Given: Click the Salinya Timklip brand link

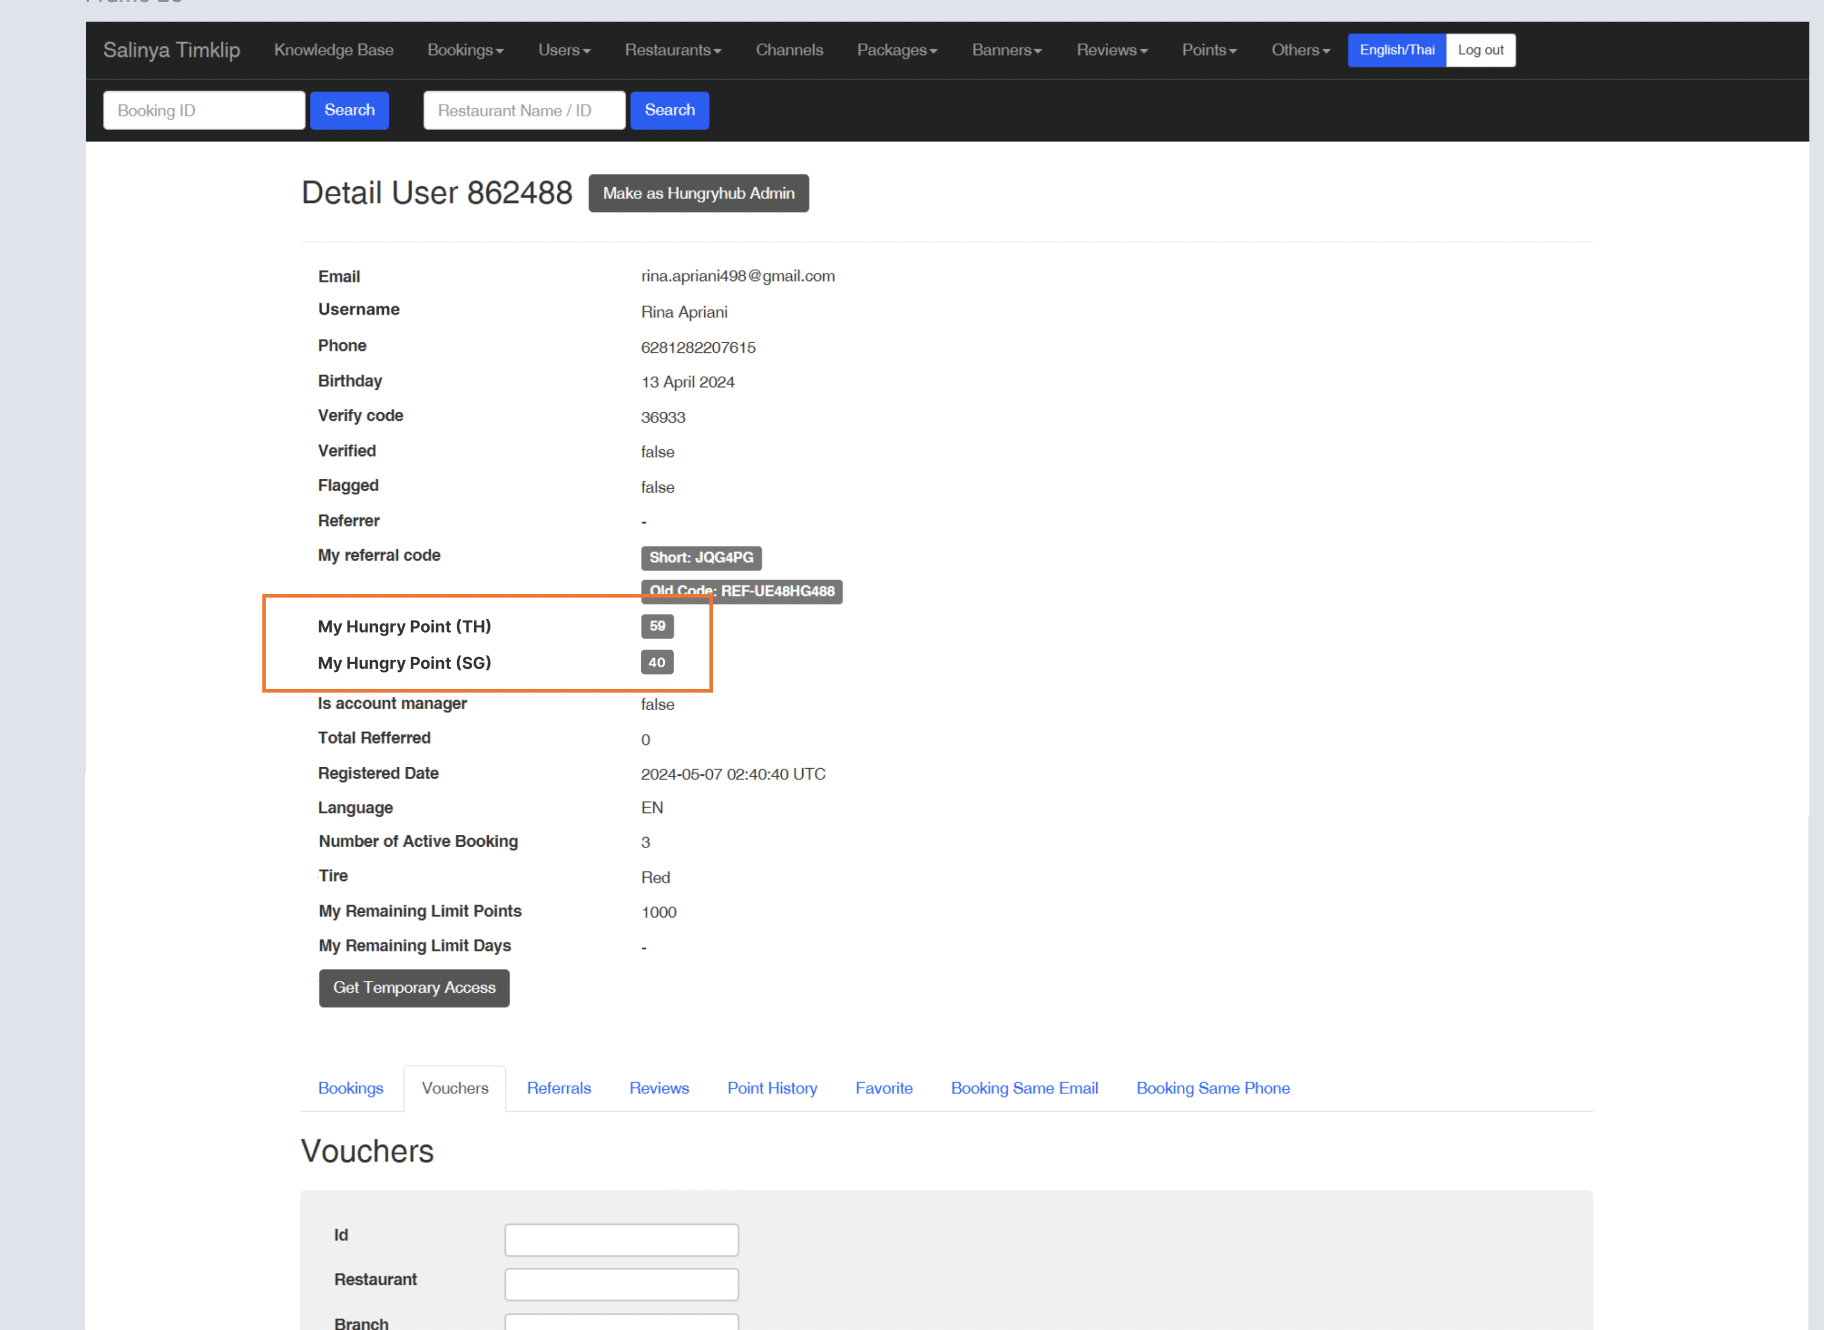Looking at the screenshot, I should click(172, 50).
